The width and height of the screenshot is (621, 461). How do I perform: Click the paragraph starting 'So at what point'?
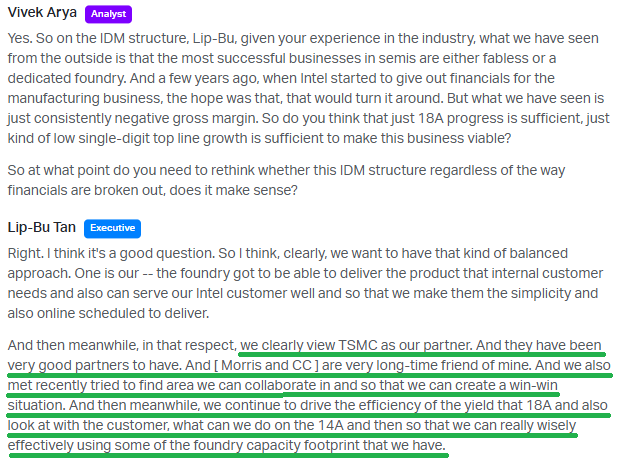[286, 180]
